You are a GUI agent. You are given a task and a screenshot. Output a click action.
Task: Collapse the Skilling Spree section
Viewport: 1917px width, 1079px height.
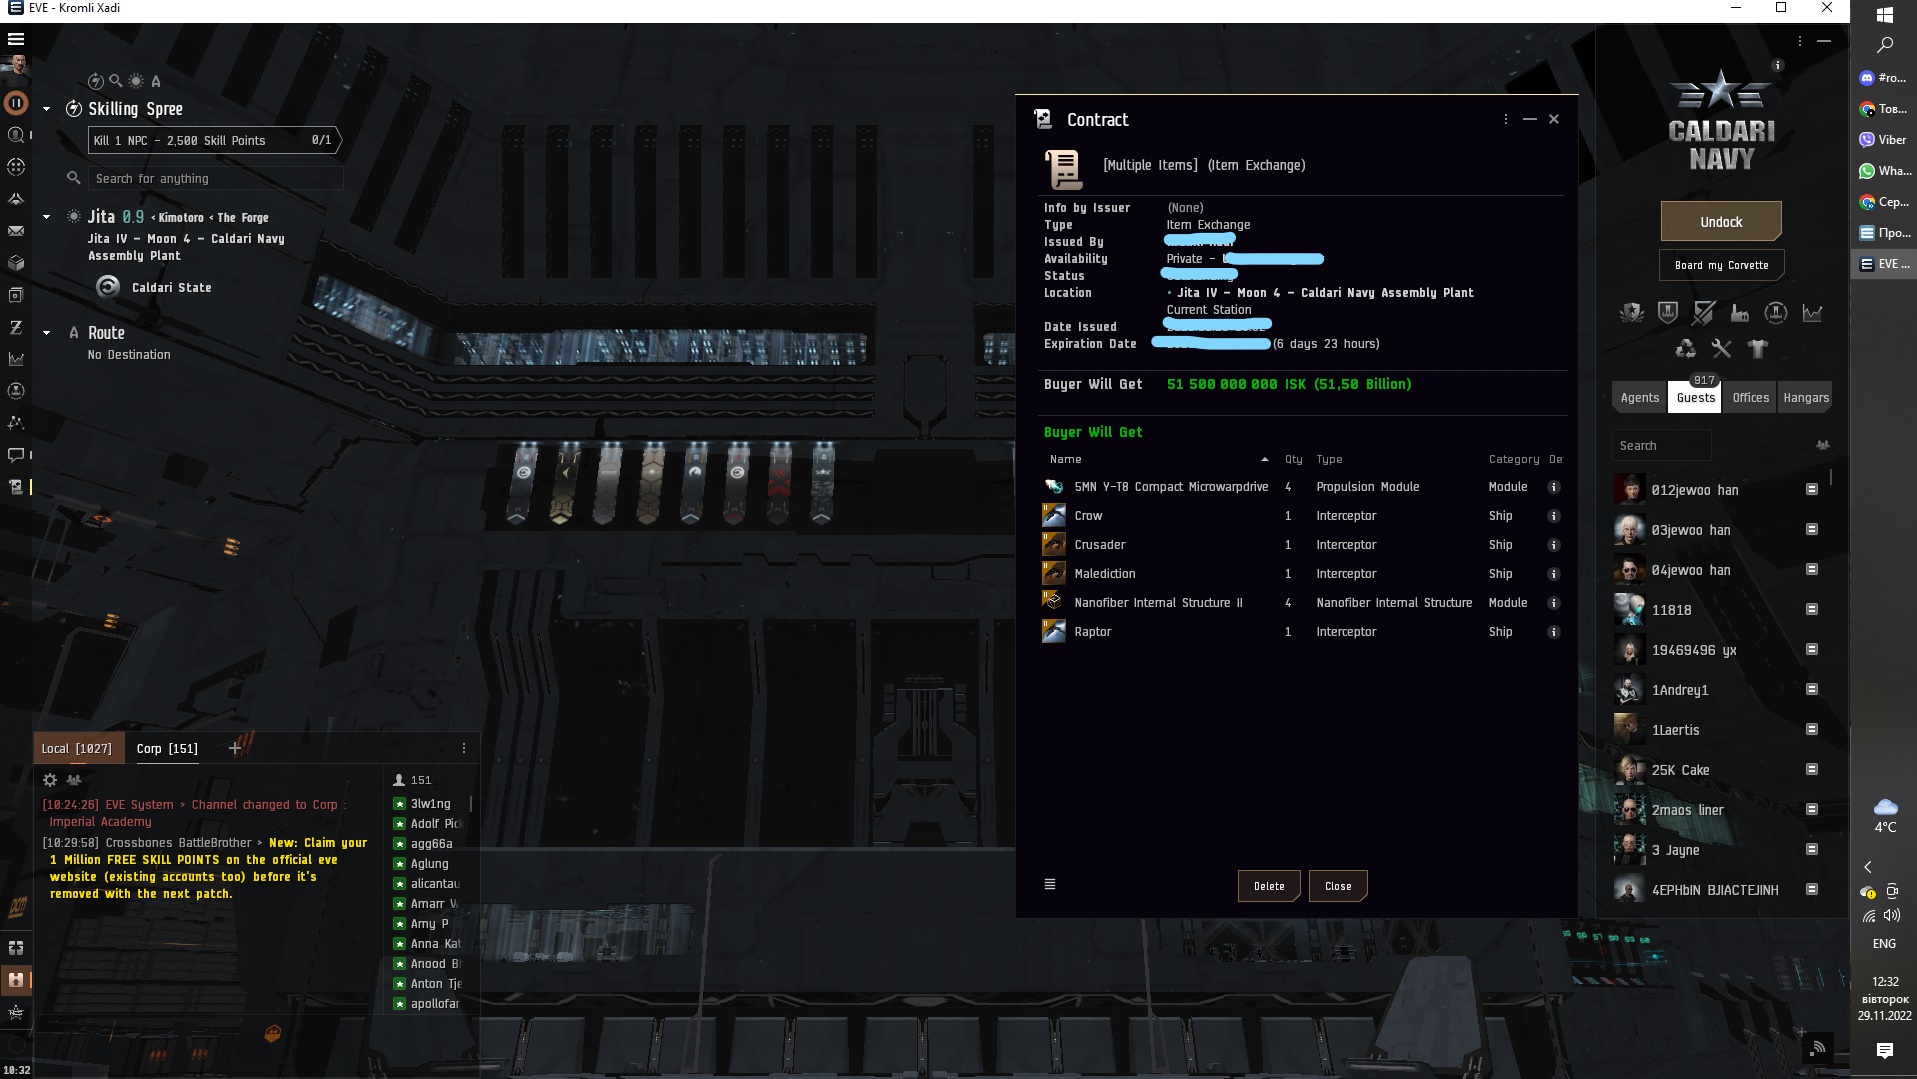point(47,109)
